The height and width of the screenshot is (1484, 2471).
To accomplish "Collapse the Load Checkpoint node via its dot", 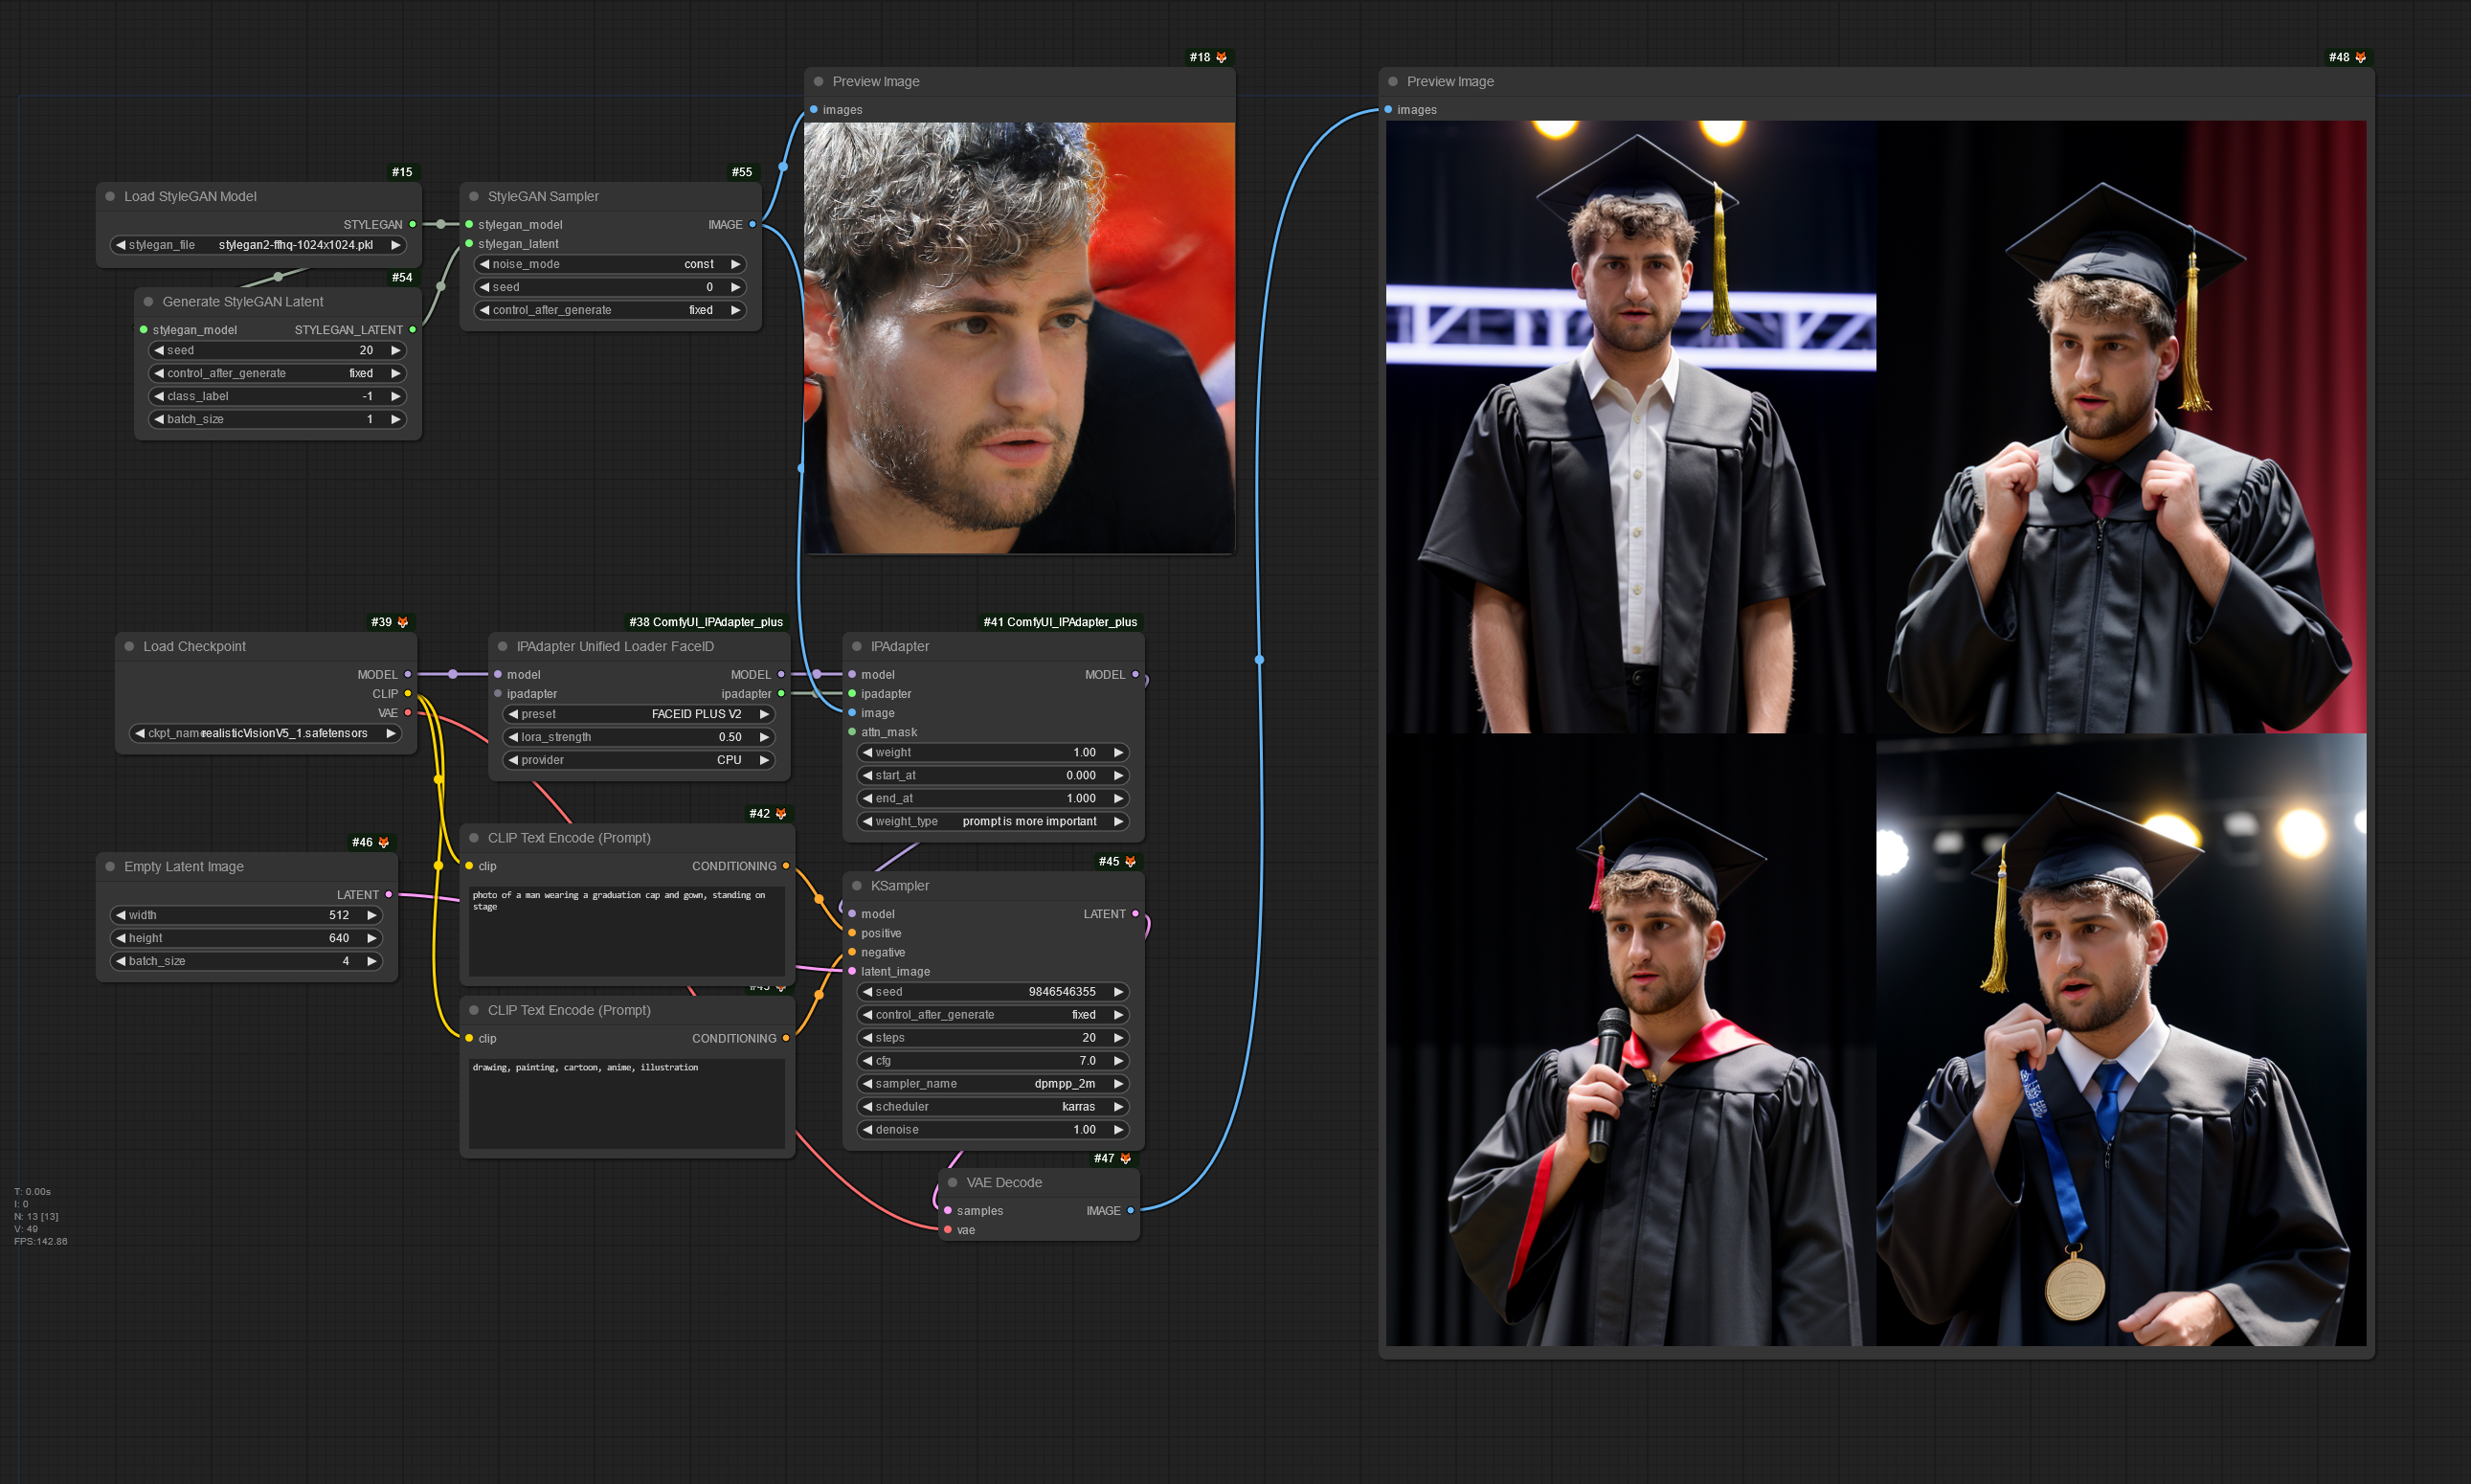I will 129,647.
